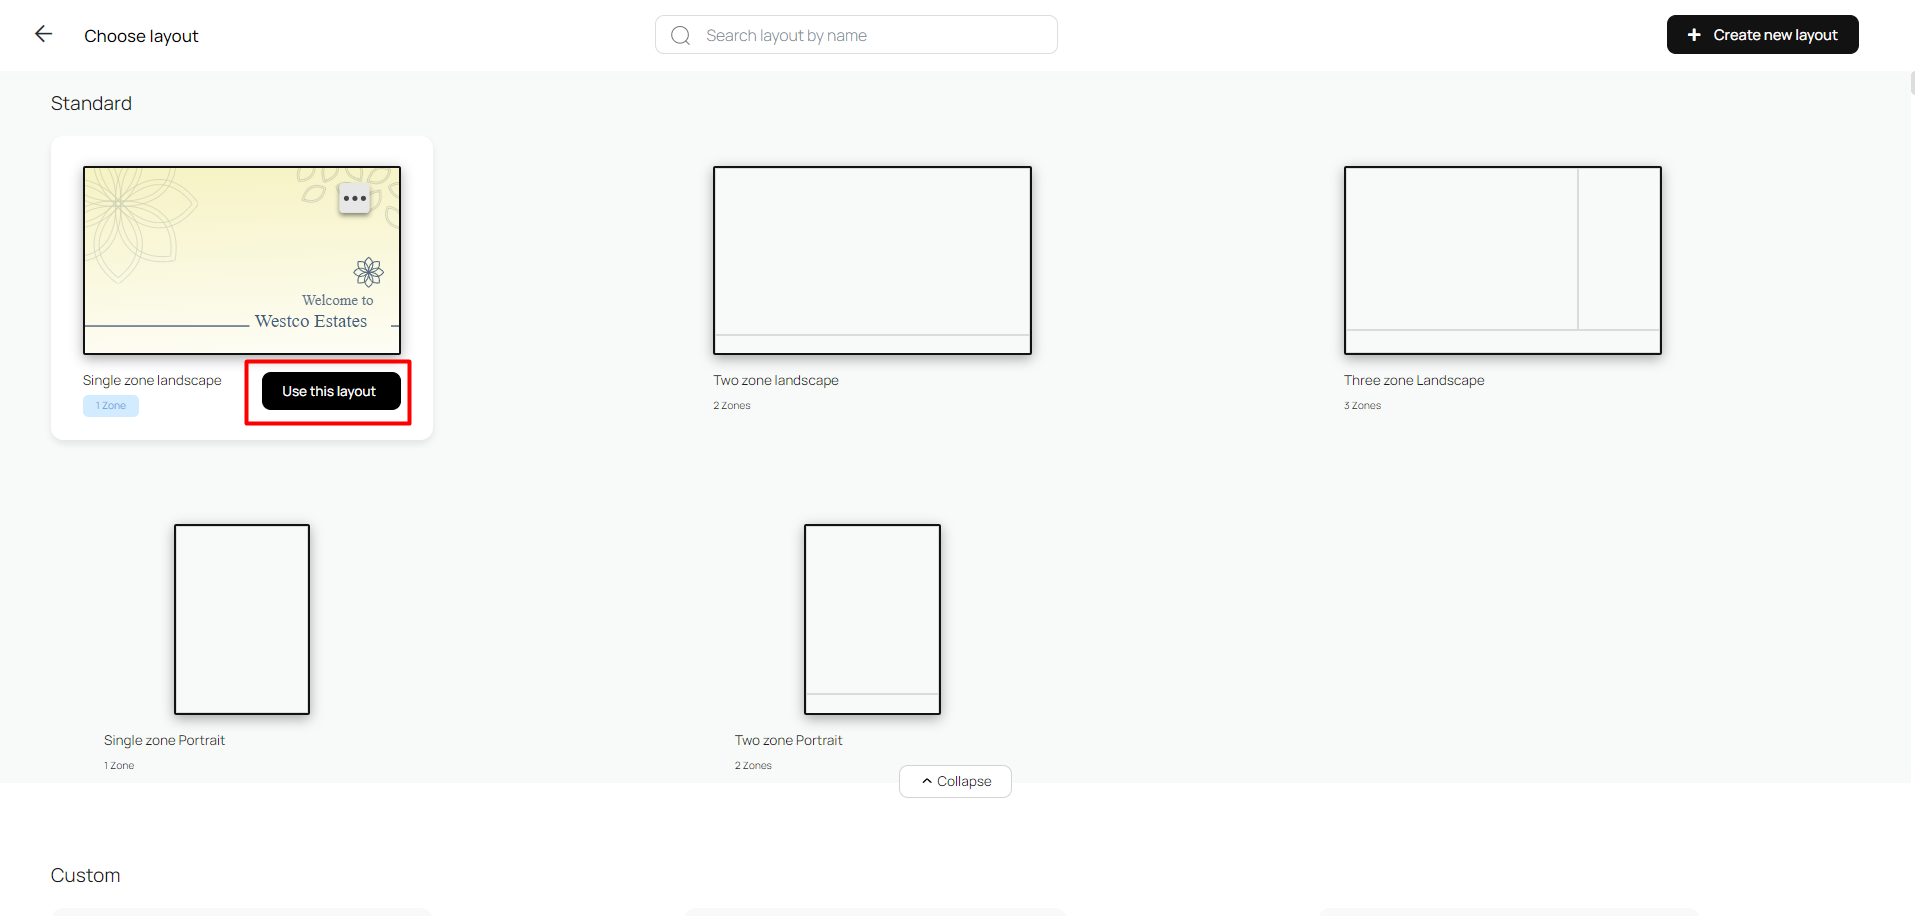
Task: Click the Custom section heading
Action: tap(85, 875)
